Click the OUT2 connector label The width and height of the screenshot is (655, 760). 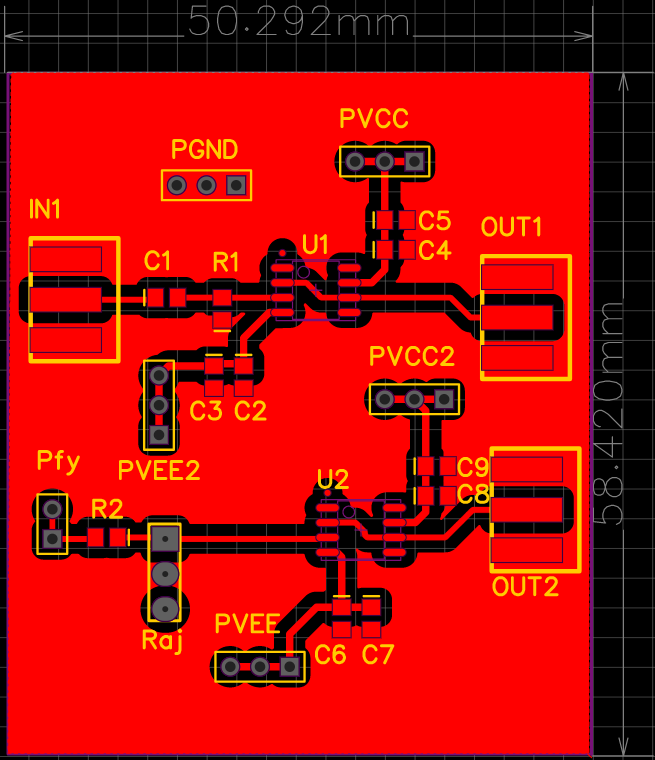(526, 587)
